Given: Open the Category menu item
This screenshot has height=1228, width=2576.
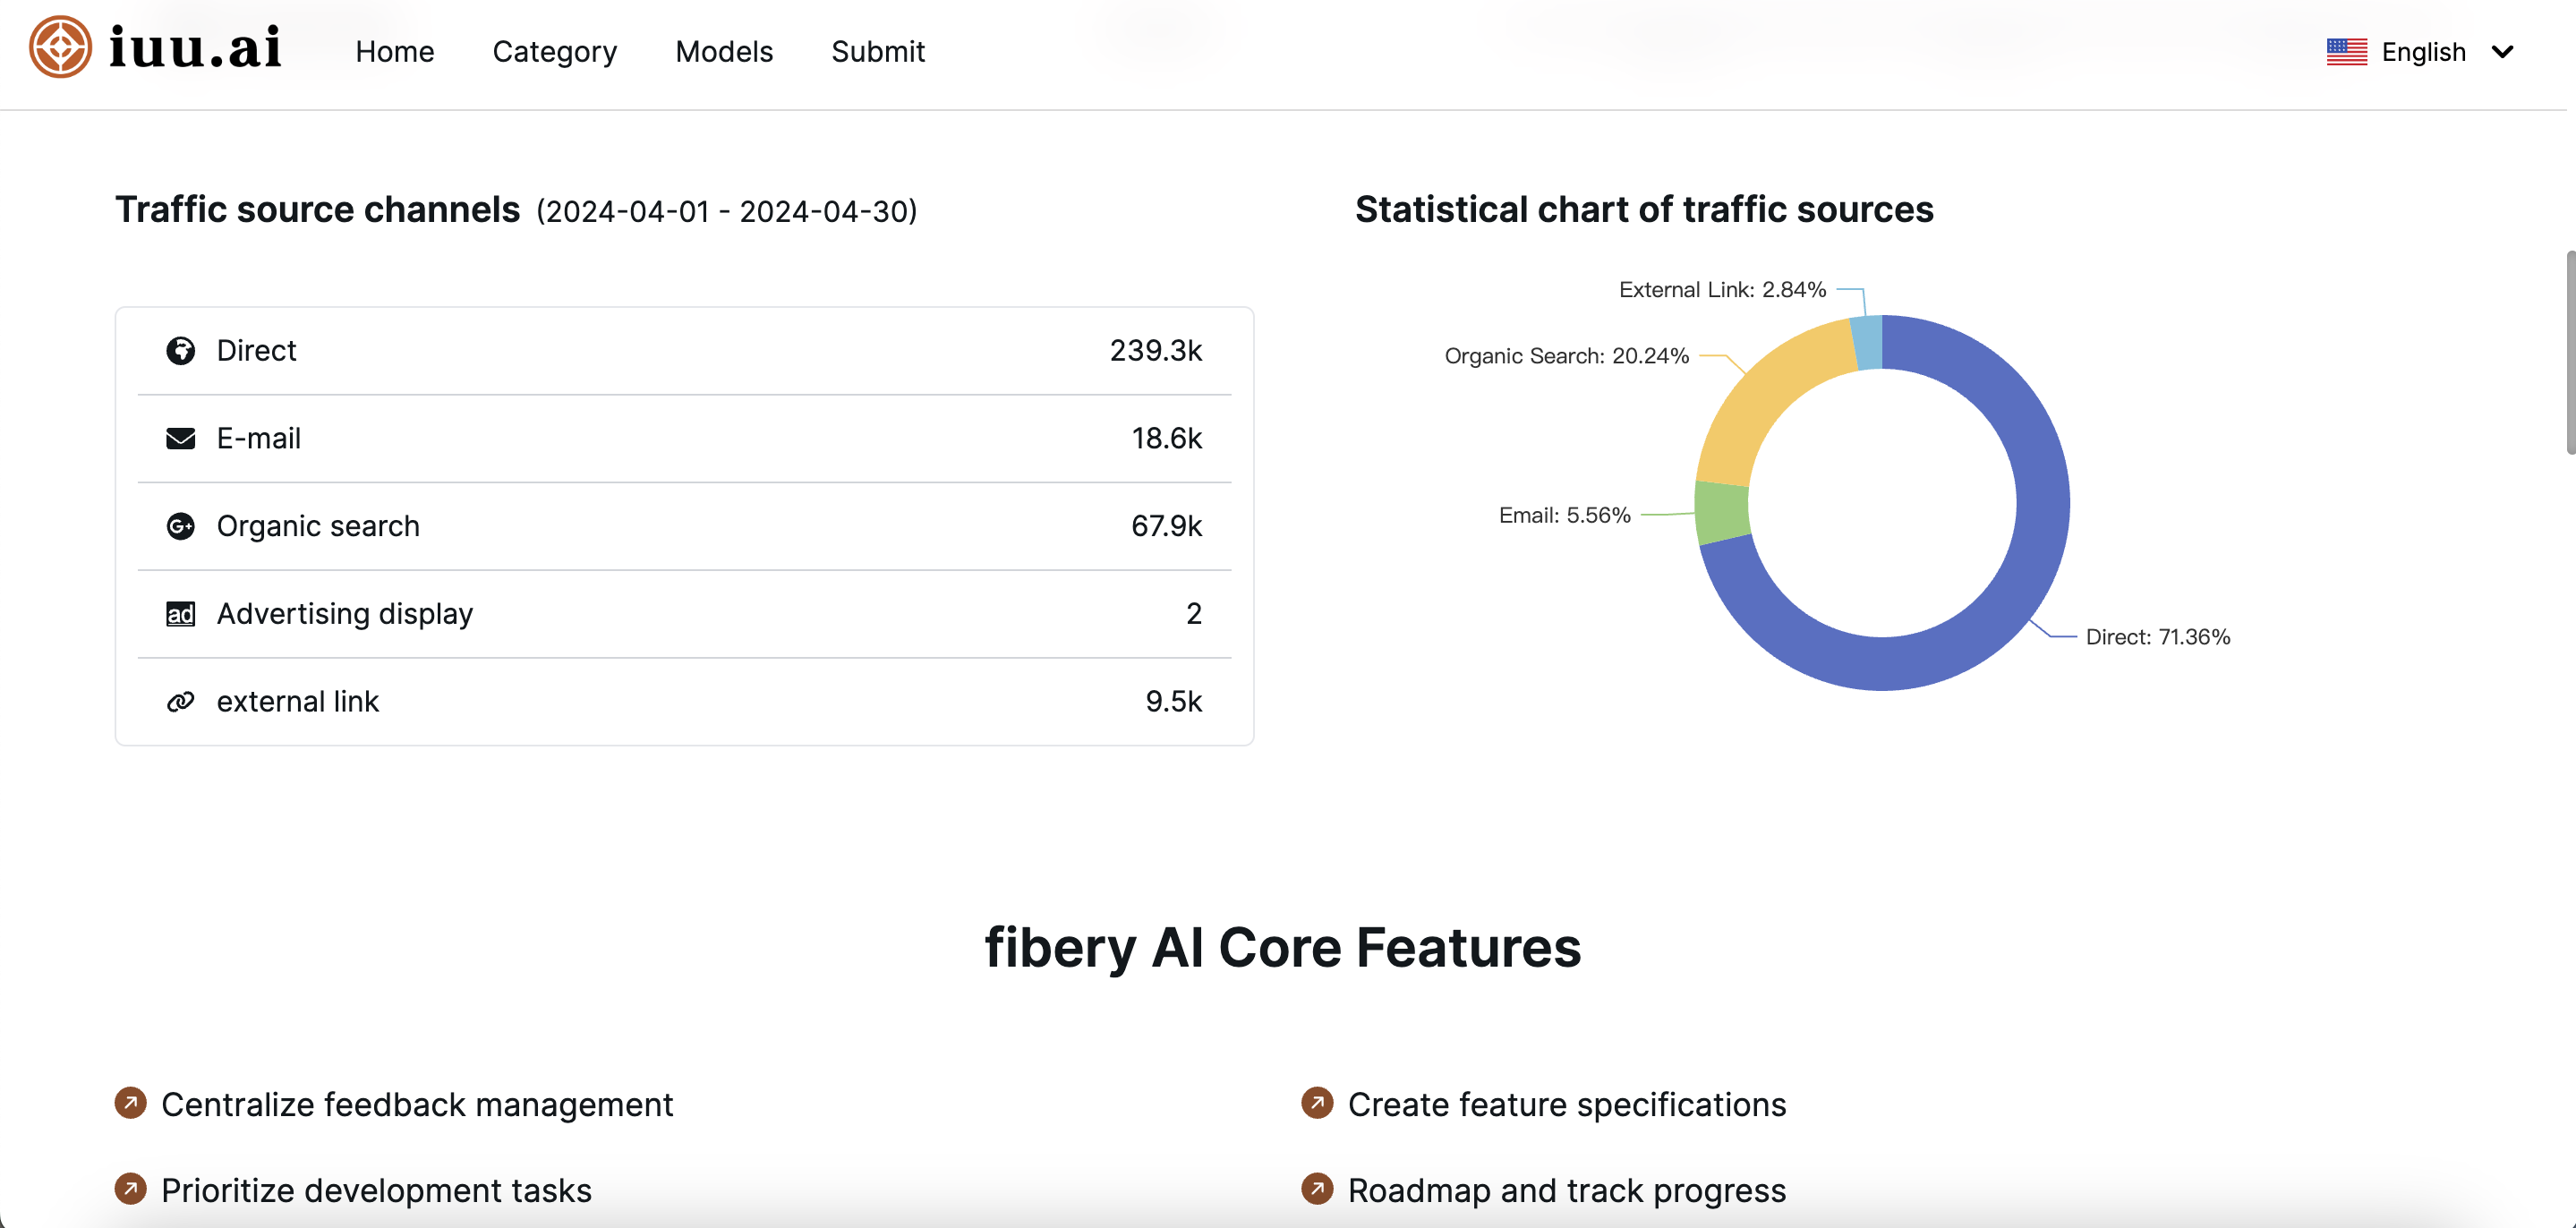Looking at the screenshot, I should 554,52.
